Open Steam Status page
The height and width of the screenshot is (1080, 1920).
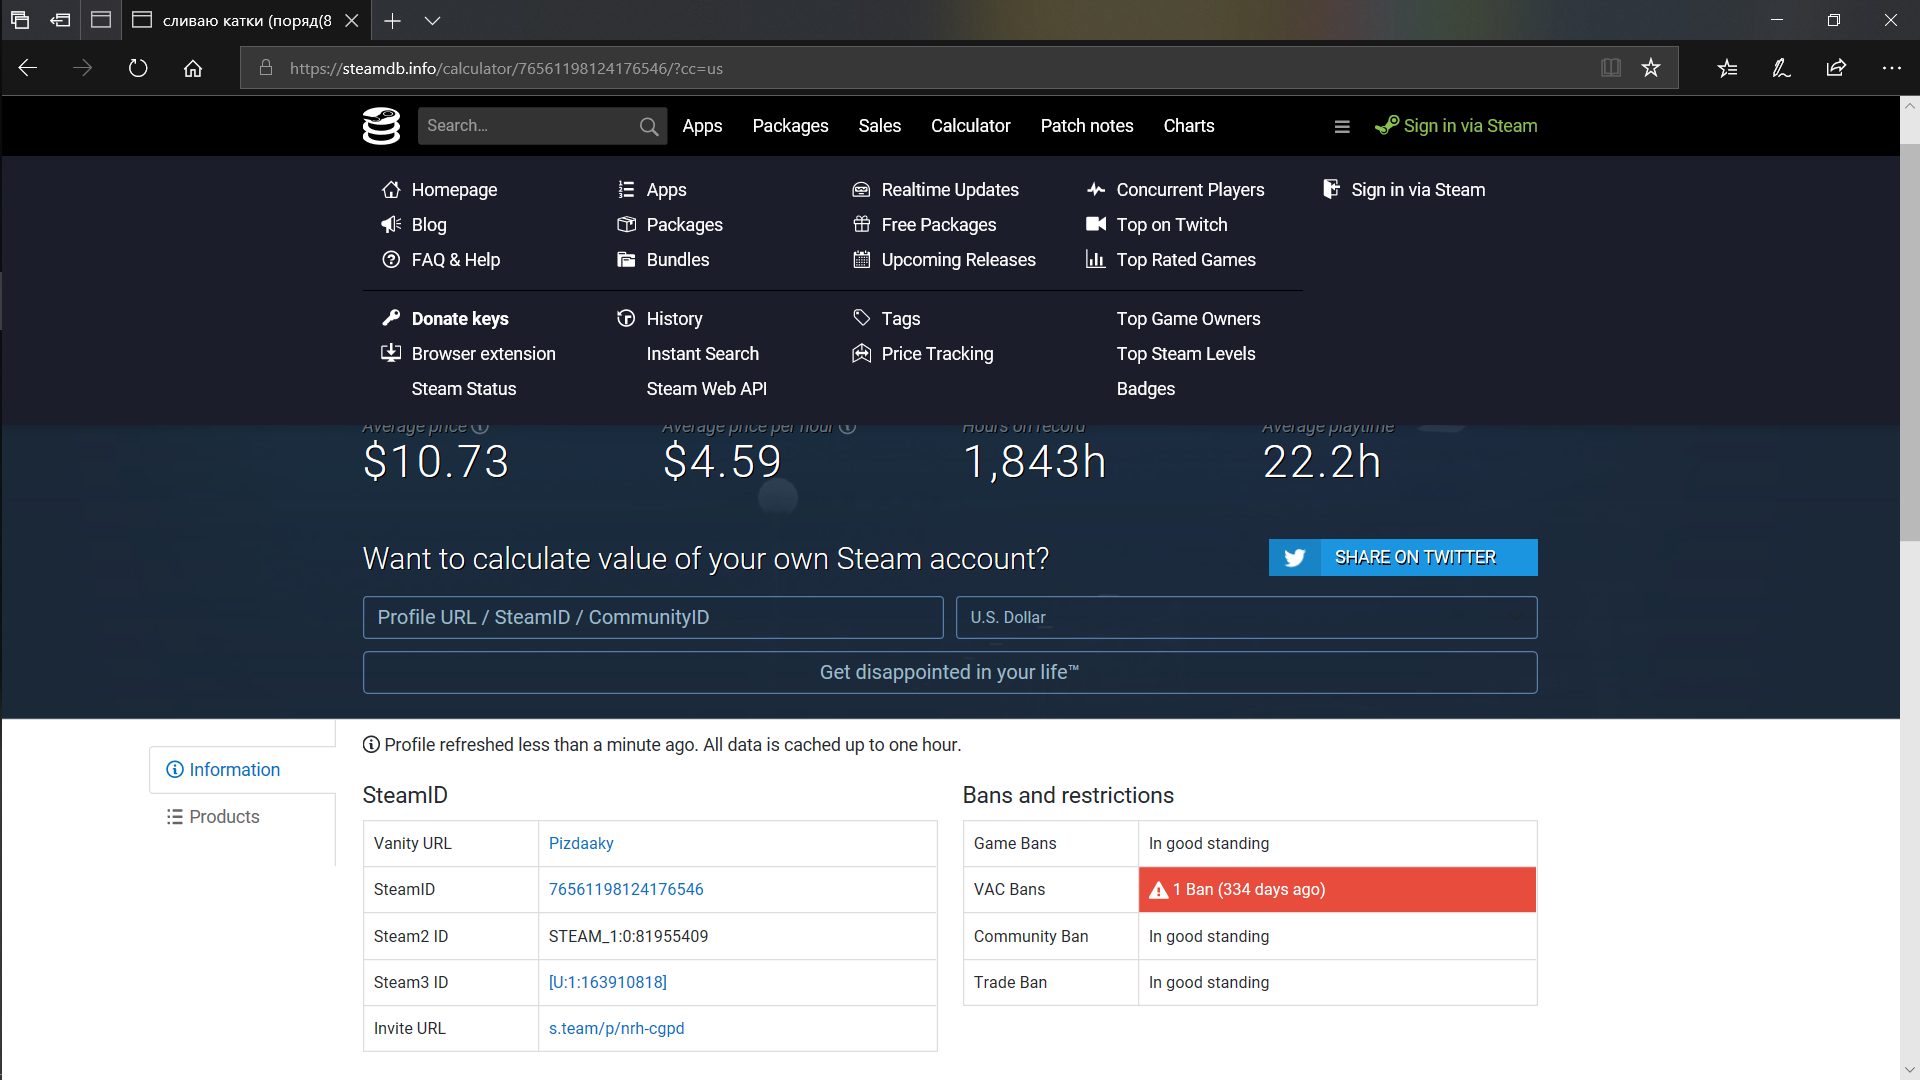464,389
